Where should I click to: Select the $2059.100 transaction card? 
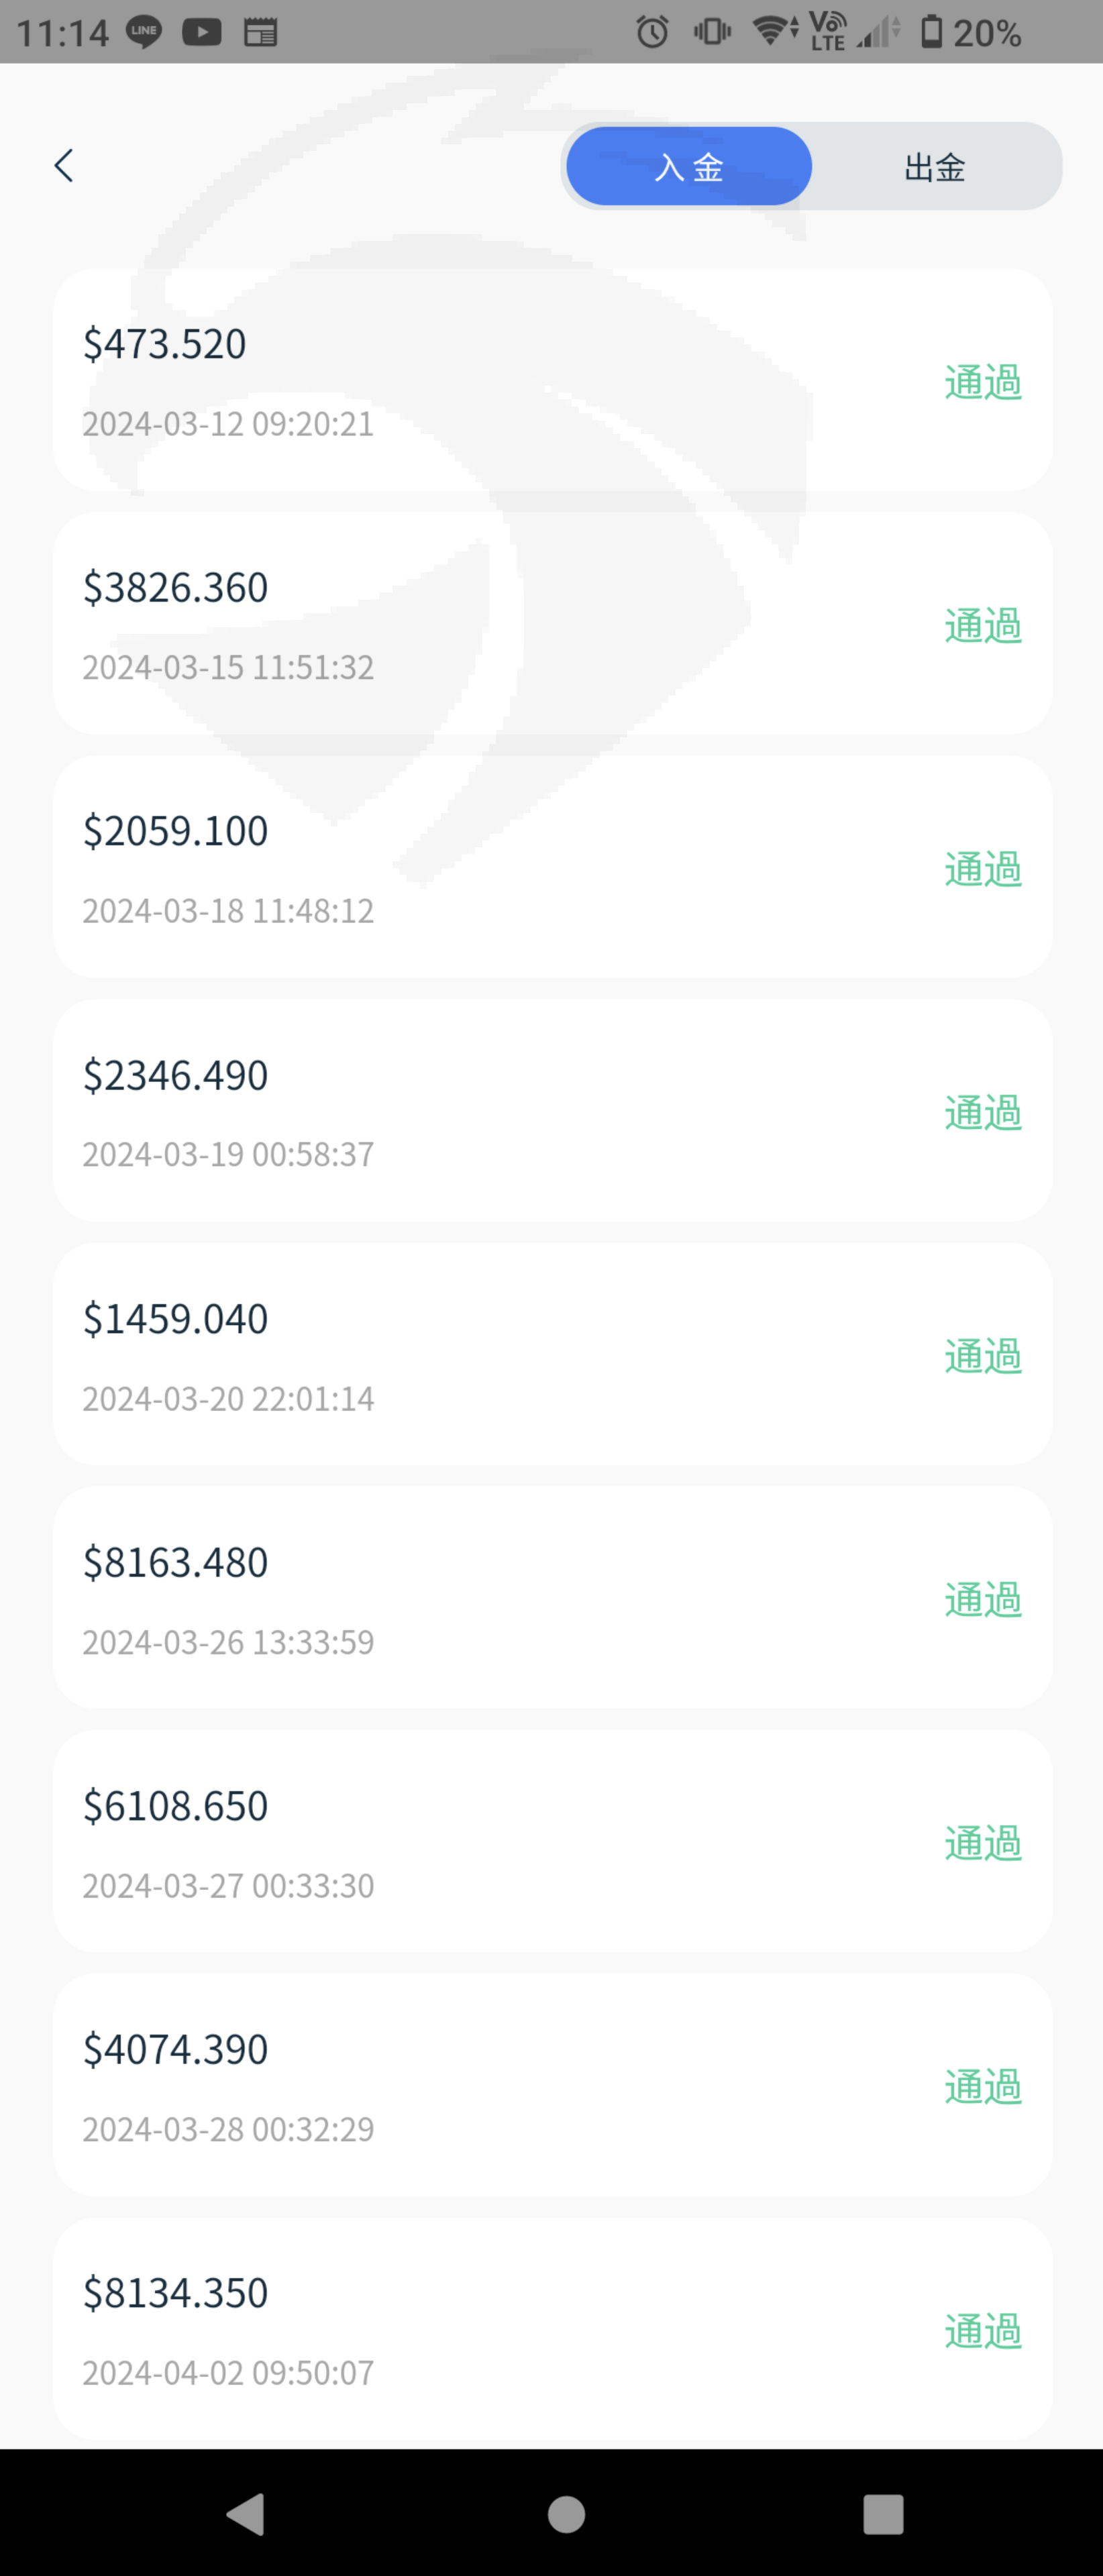[552, 867]
